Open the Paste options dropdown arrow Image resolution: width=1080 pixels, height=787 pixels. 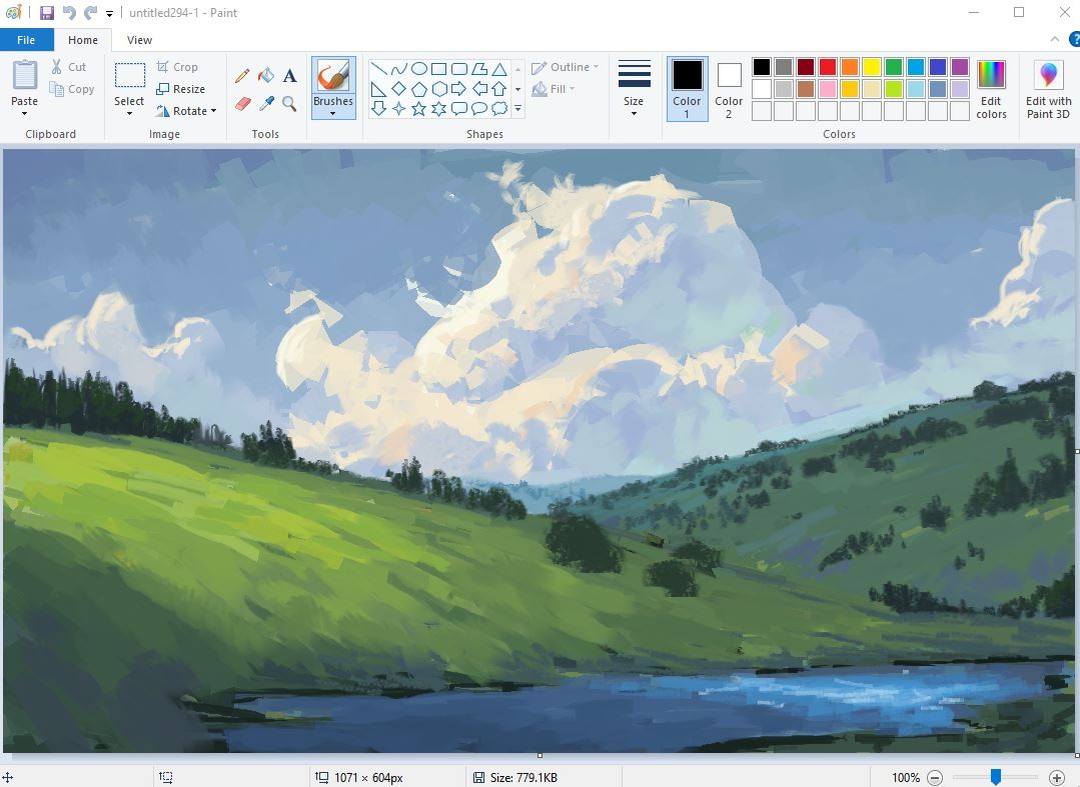(x=25, y=114)
